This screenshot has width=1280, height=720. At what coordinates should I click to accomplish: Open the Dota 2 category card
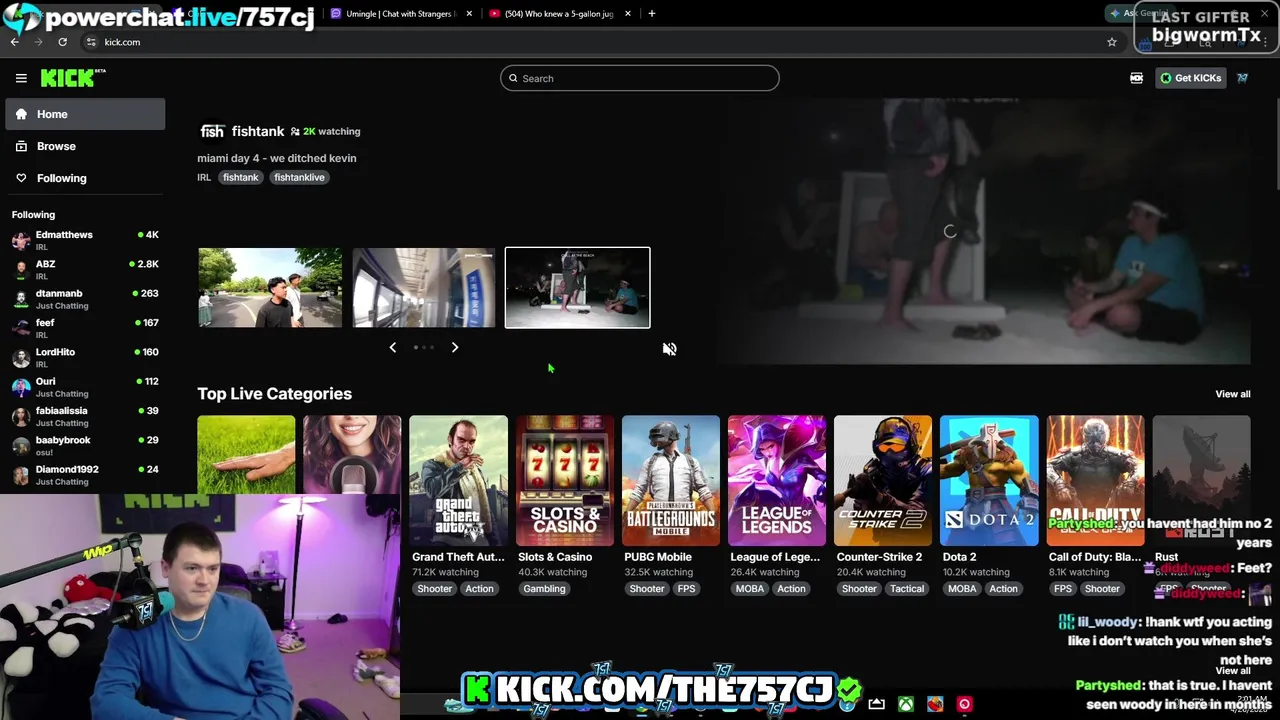point(989,481)
